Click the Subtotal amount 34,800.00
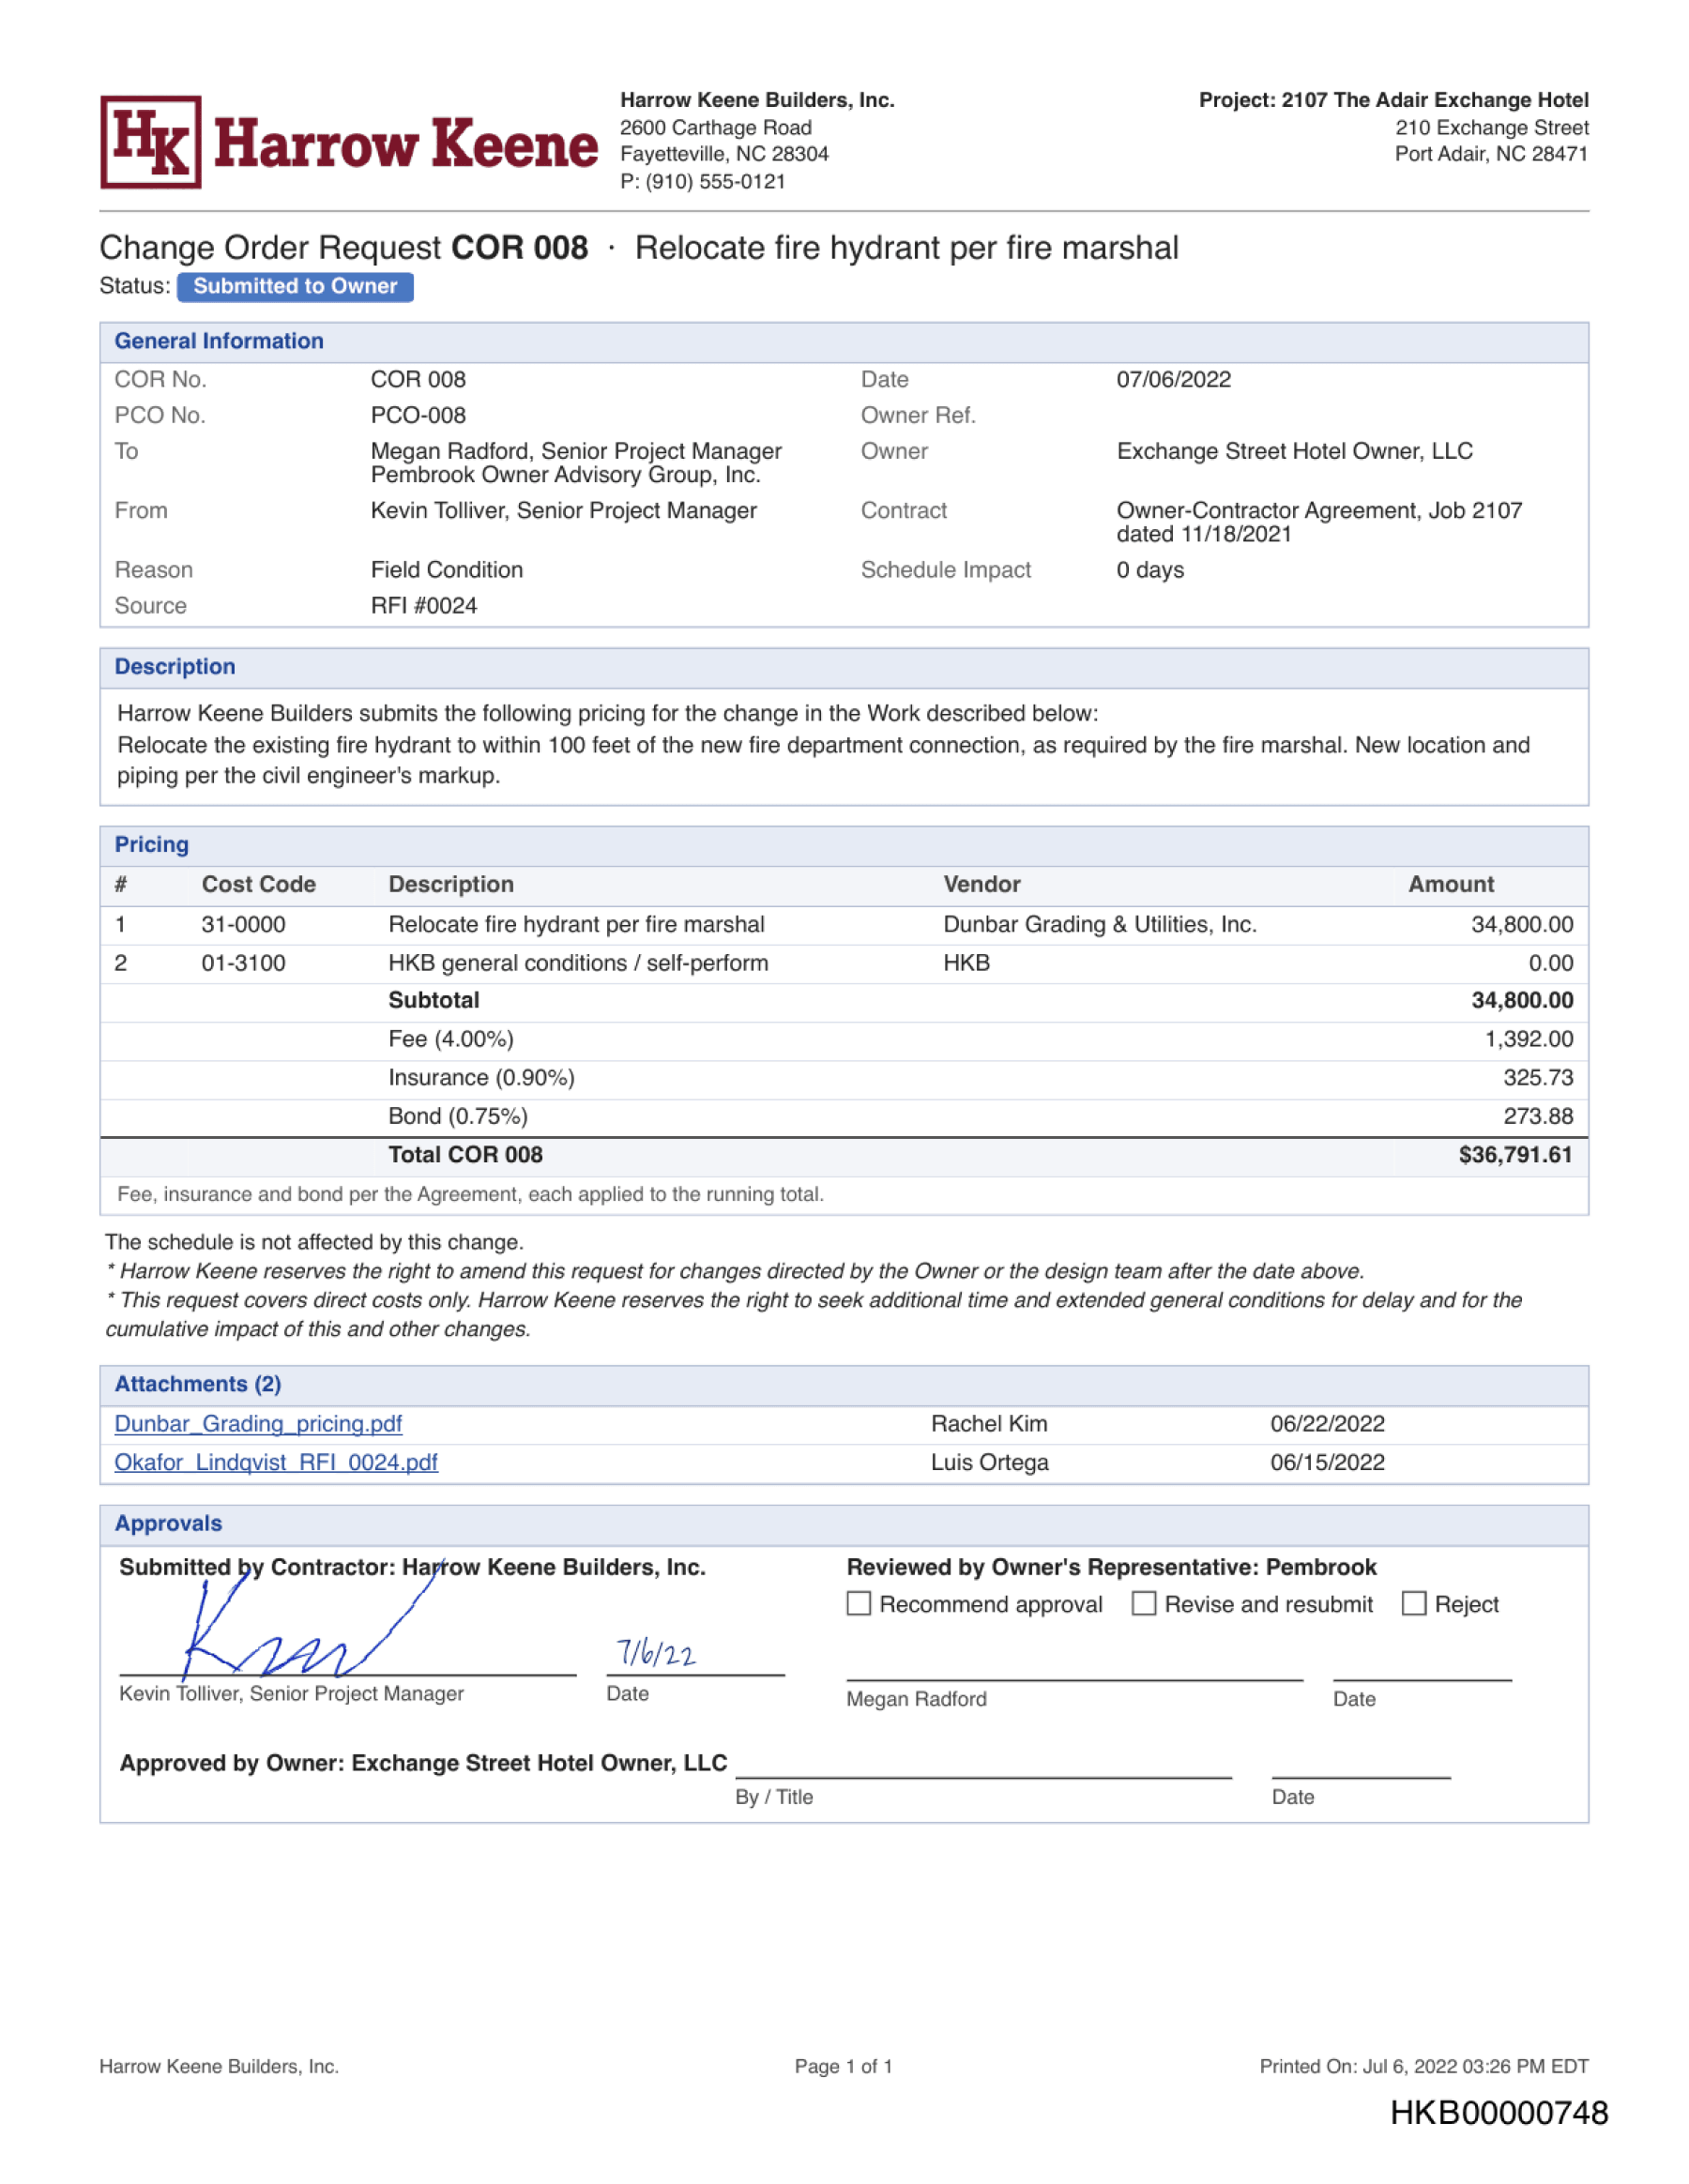The width and height of the screenshot is (1689, 2184). [1522, 1001]
